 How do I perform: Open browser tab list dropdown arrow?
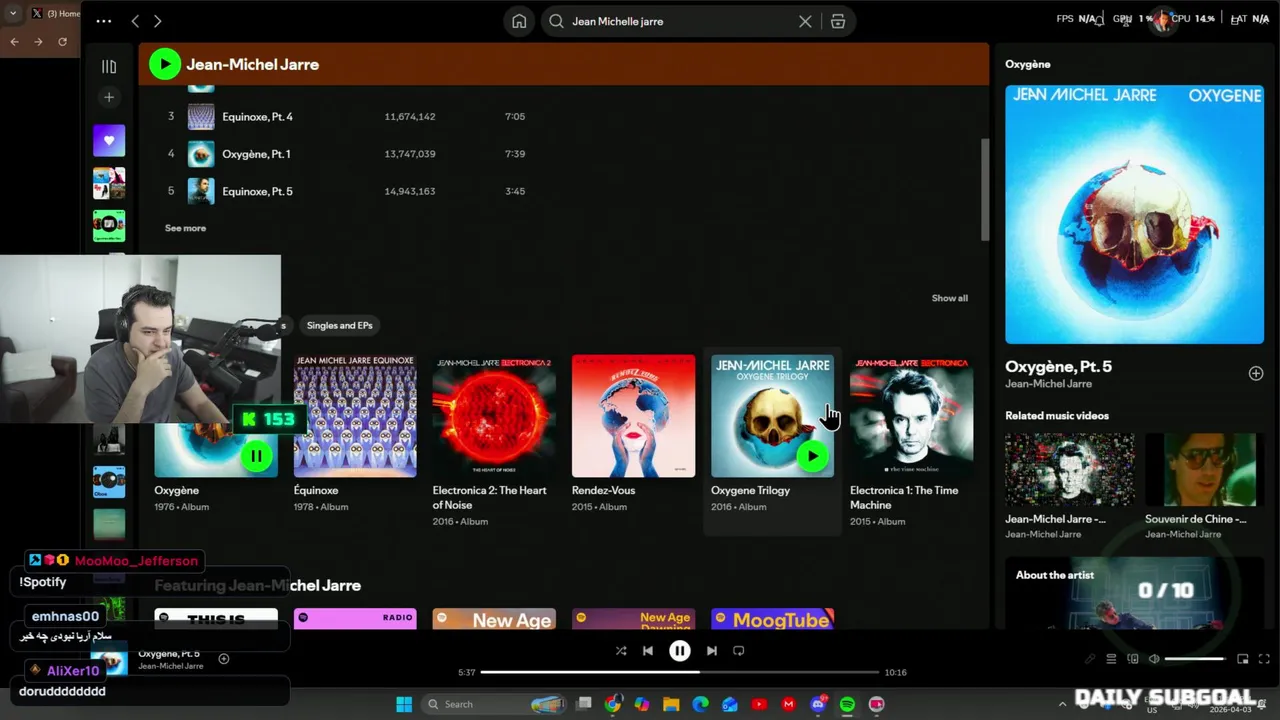[x=13, y=13]
